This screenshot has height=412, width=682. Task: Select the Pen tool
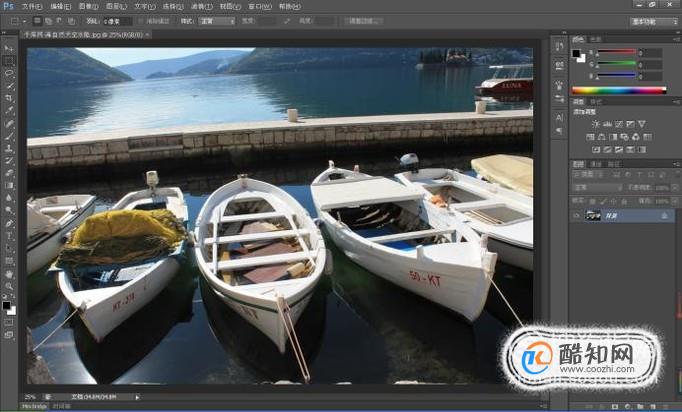pos(9,224)
